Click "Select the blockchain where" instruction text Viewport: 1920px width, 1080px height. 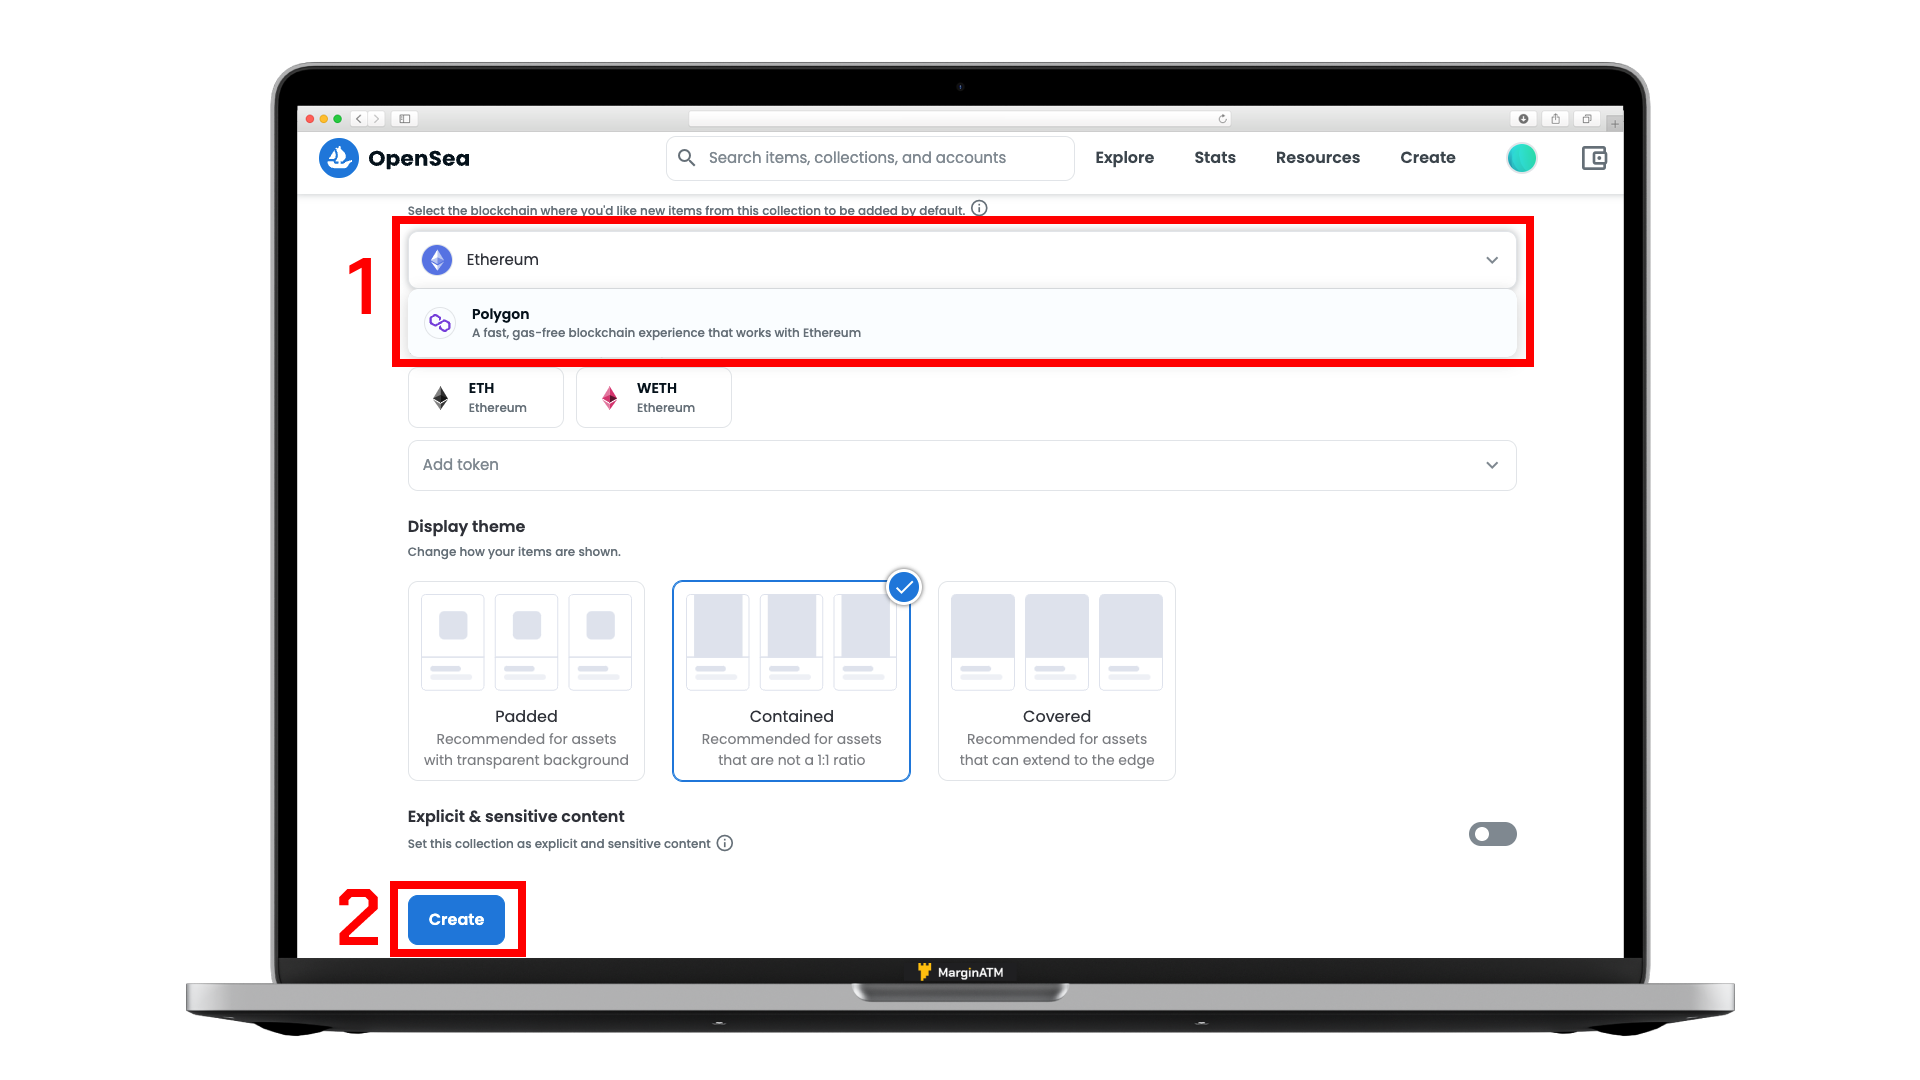pyautogui.click(x=686, y=211)
